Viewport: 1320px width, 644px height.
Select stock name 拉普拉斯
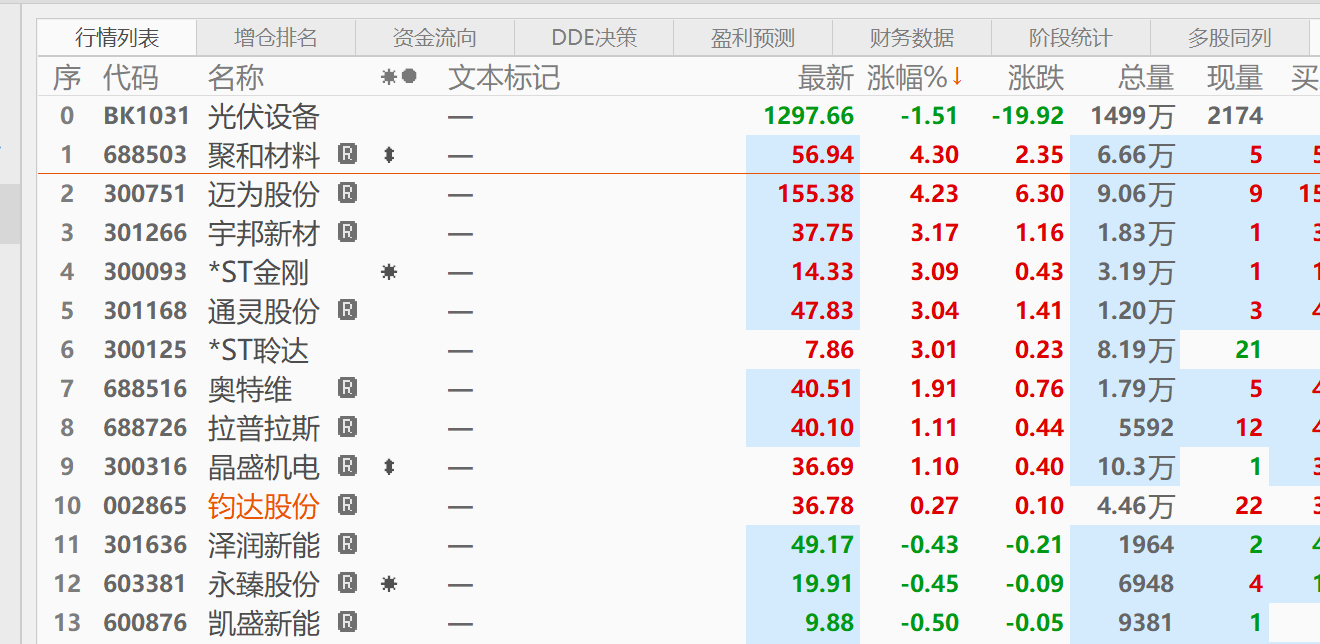[x=264, y=428]
